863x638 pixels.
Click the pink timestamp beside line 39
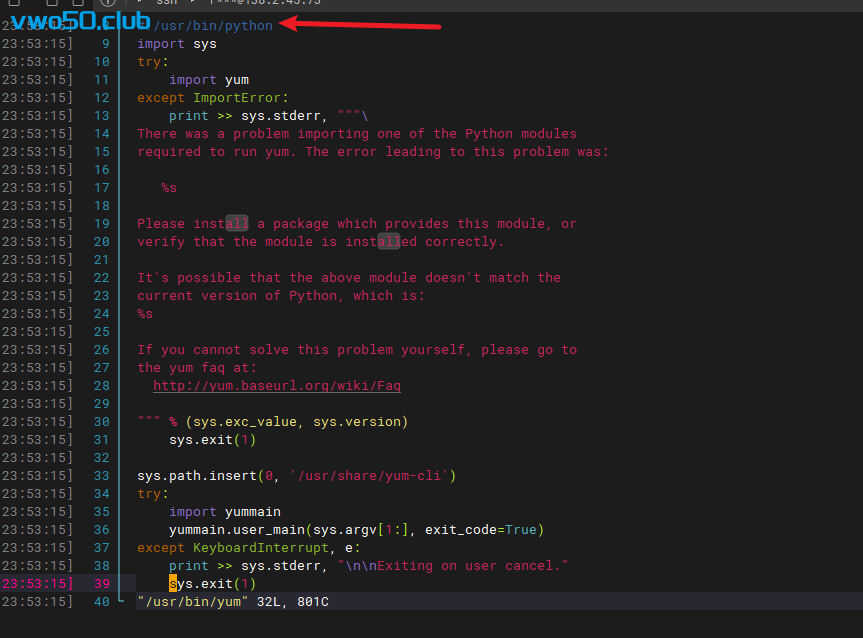[x=36, y=584]
